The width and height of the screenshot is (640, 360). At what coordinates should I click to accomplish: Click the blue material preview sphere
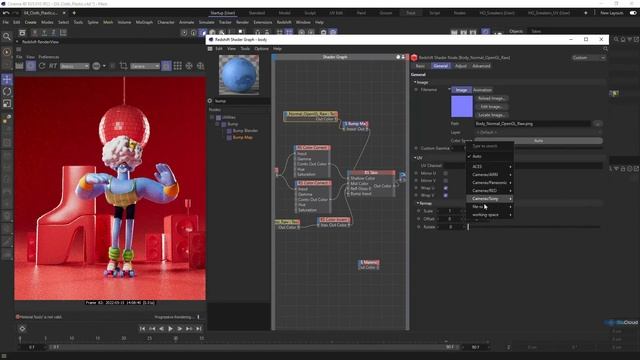[x=239, y=75]
